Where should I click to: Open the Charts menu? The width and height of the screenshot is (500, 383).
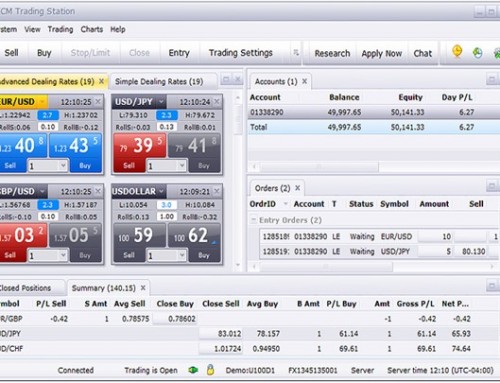tap(92, 29)
